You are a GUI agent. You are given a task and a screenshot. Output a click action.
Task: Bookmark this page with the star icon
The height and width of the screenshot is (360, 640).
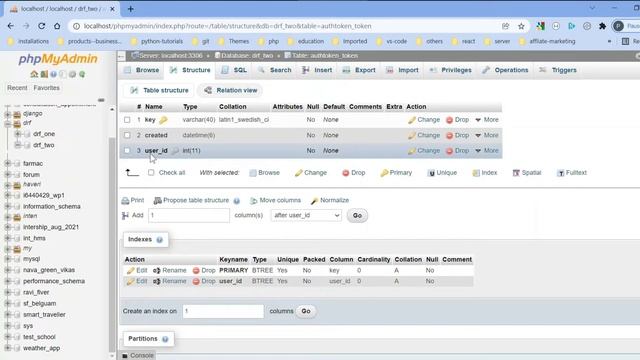click(x=521, y=26)
